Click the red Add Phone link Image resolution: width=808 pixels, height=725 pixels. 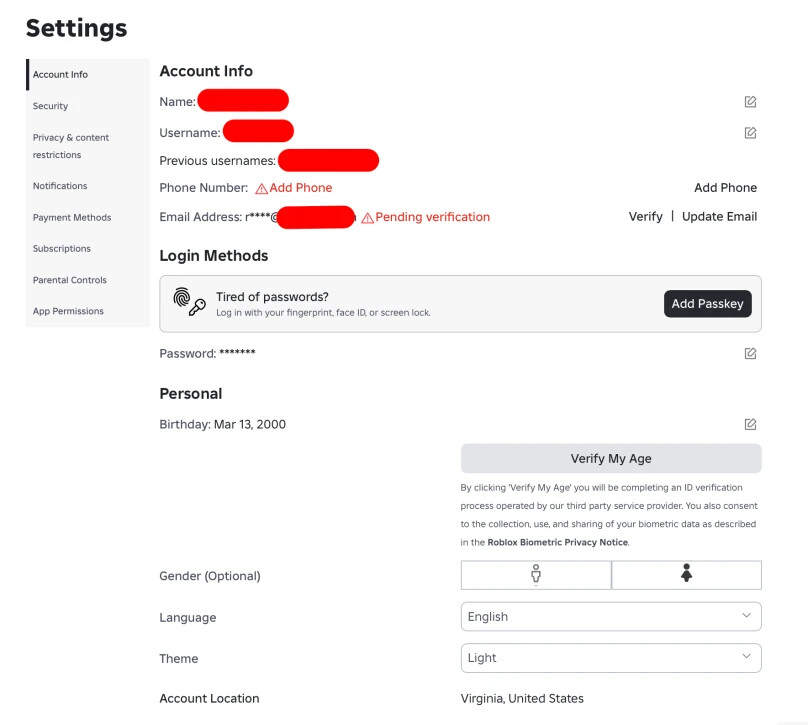click(300, 188)
